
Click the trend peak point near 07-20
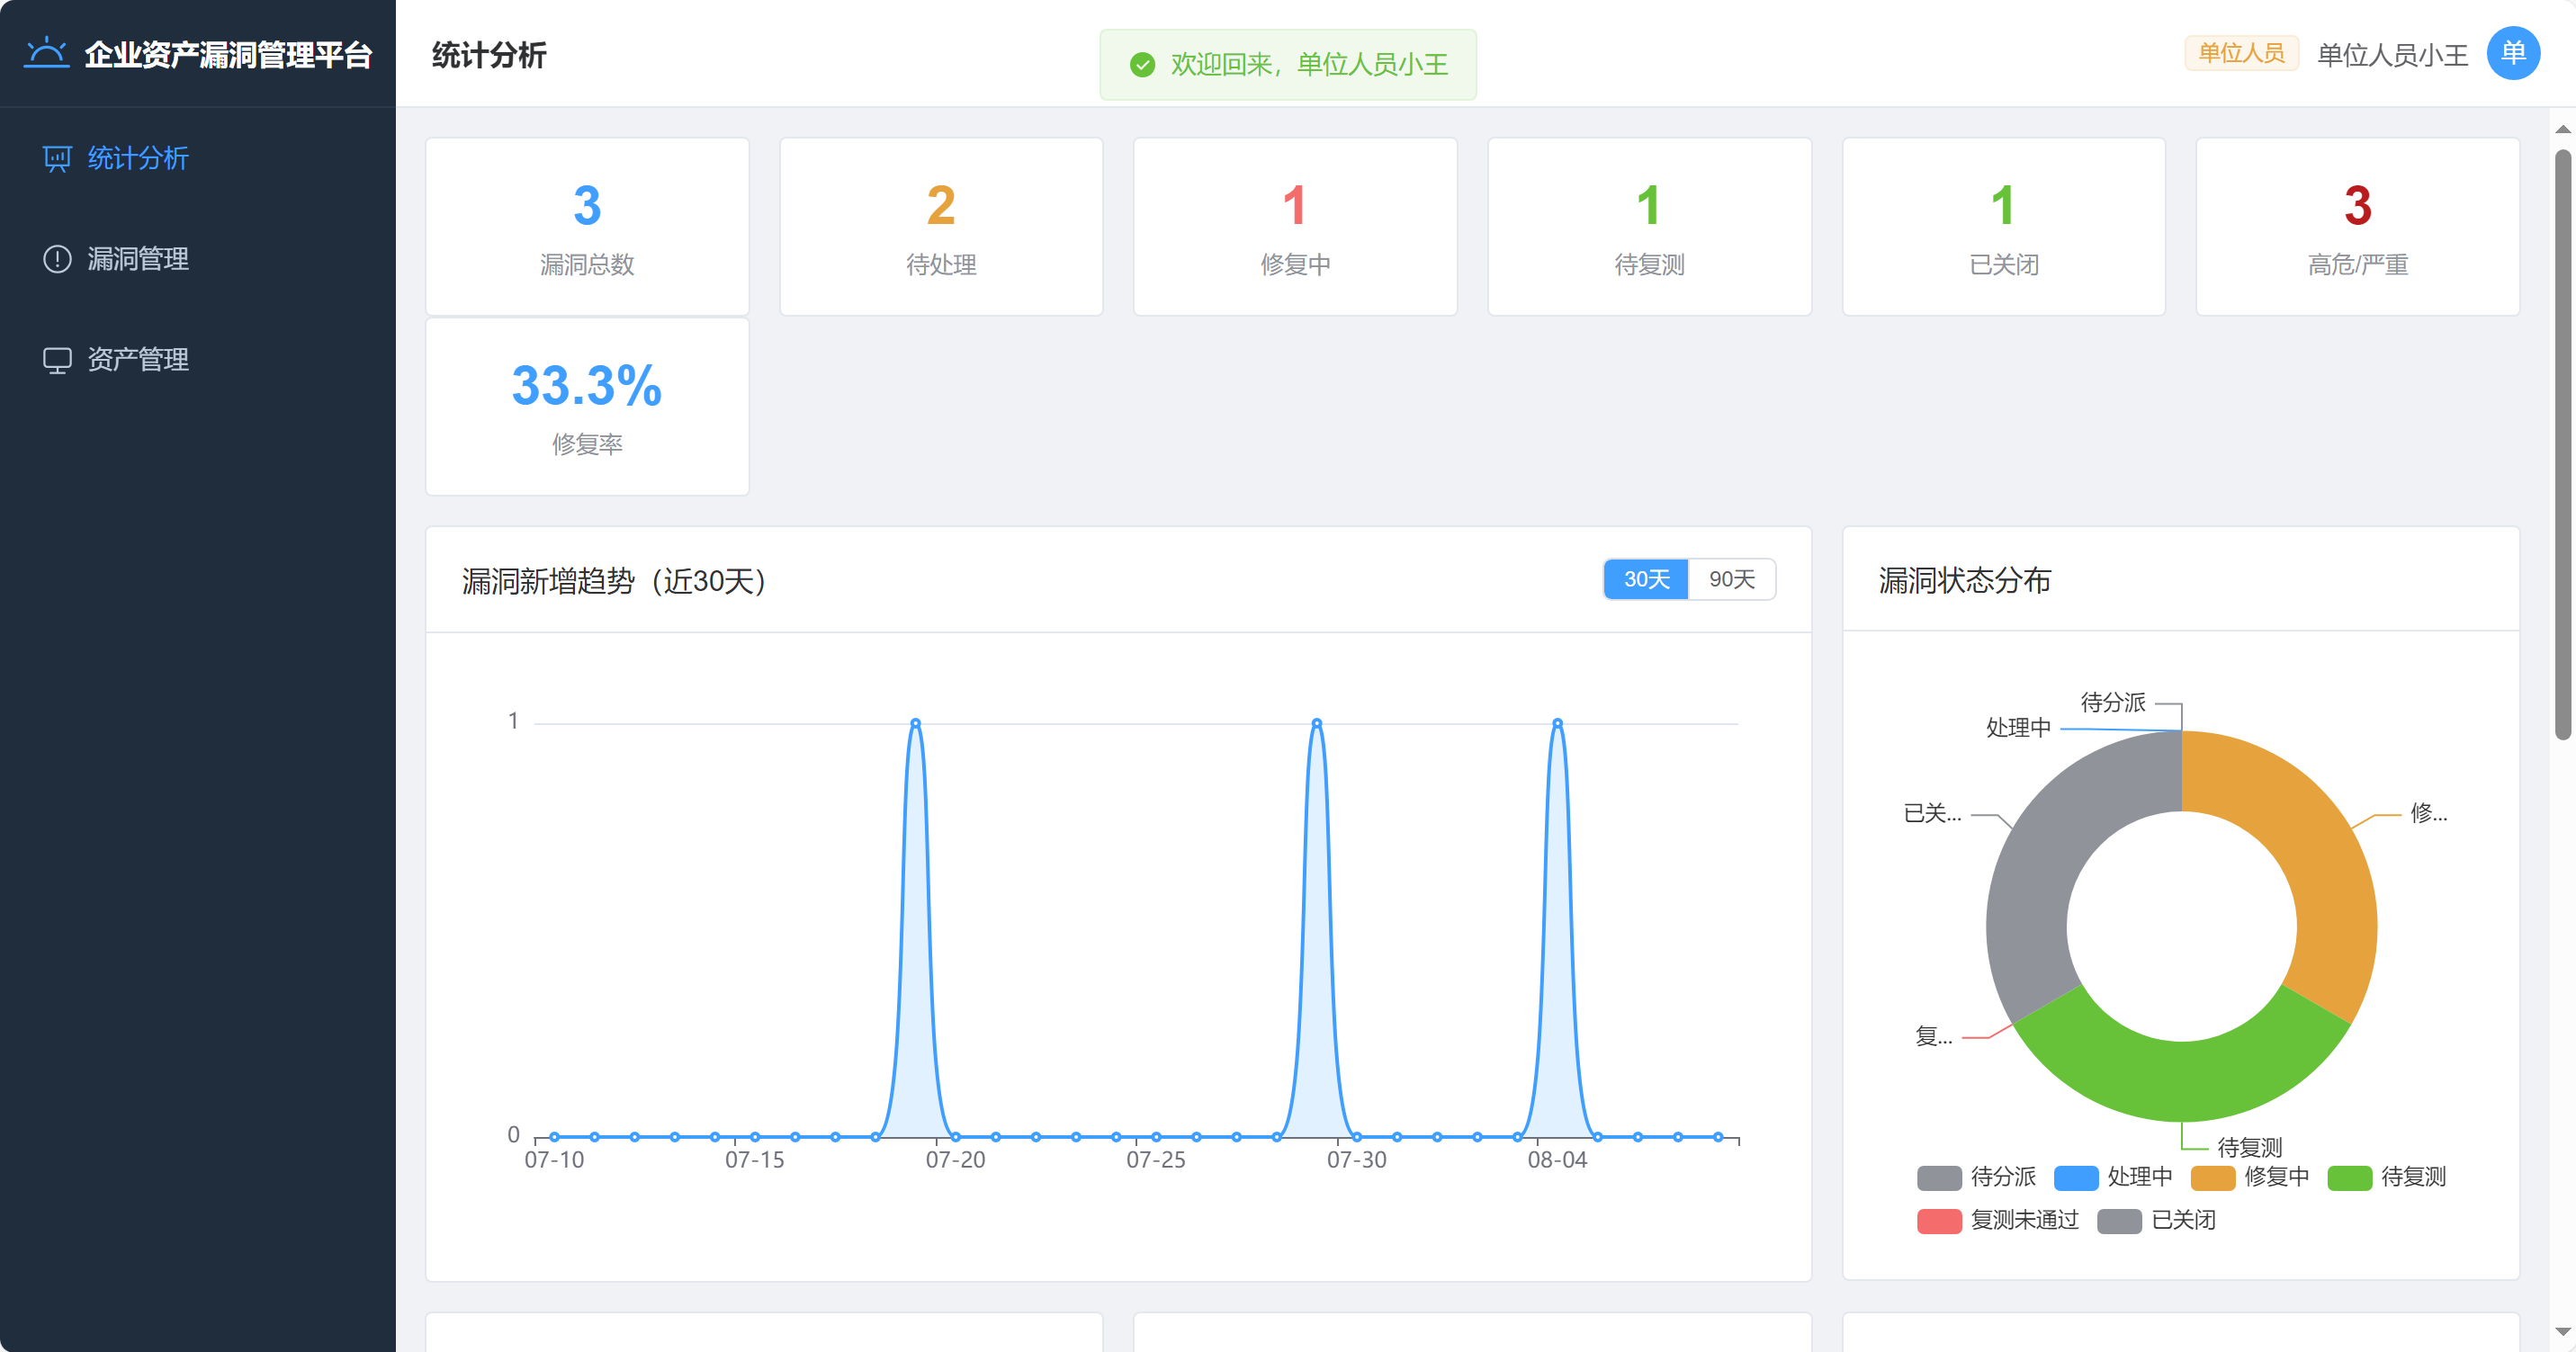click(915, 722)
